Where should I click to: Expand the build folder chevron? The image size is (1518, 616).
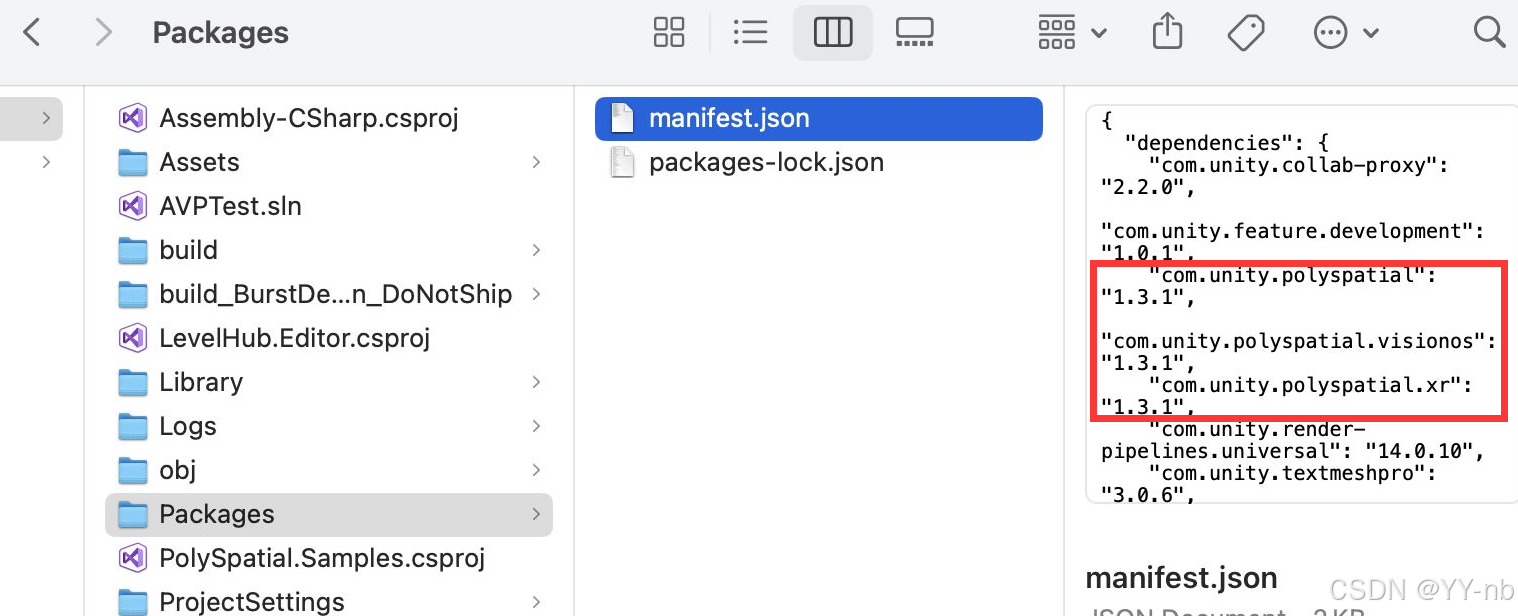pyautogui.click(x=537, y=250)
